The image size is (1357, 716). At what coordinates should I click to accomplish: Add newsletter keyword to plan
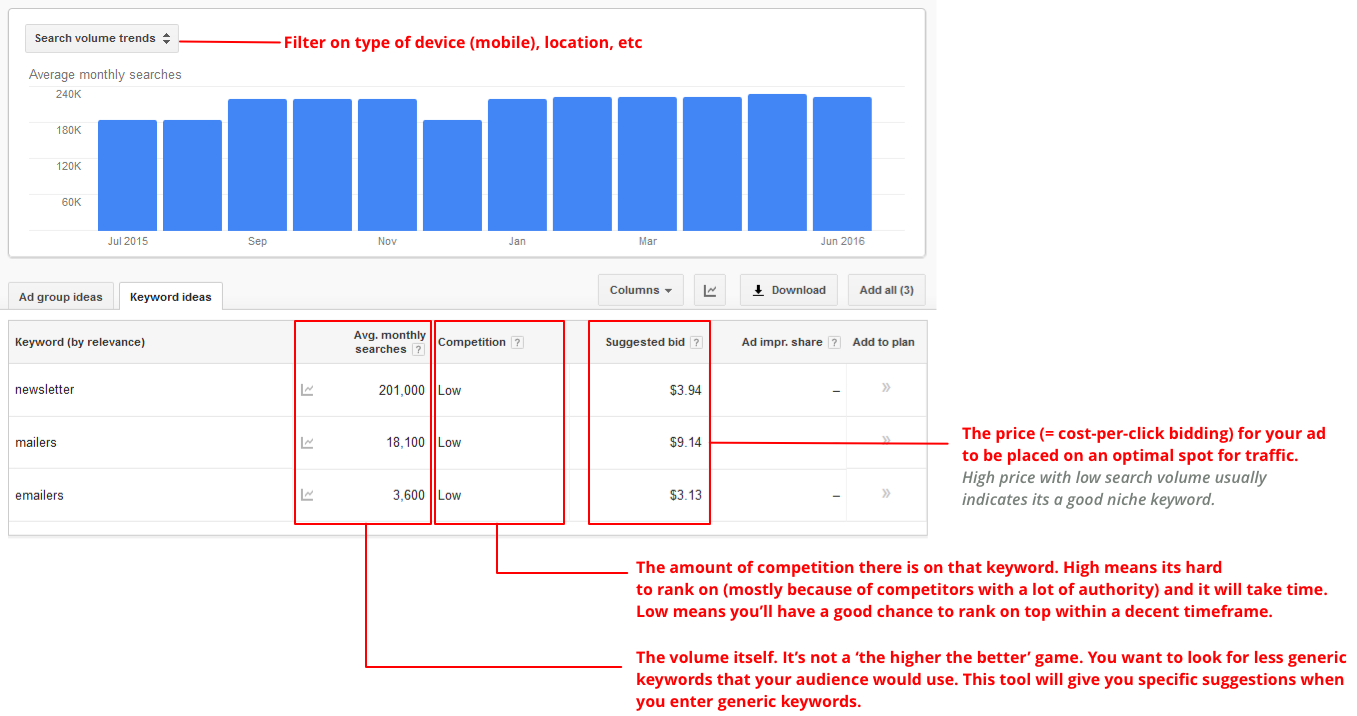click(x=886, y=388)
